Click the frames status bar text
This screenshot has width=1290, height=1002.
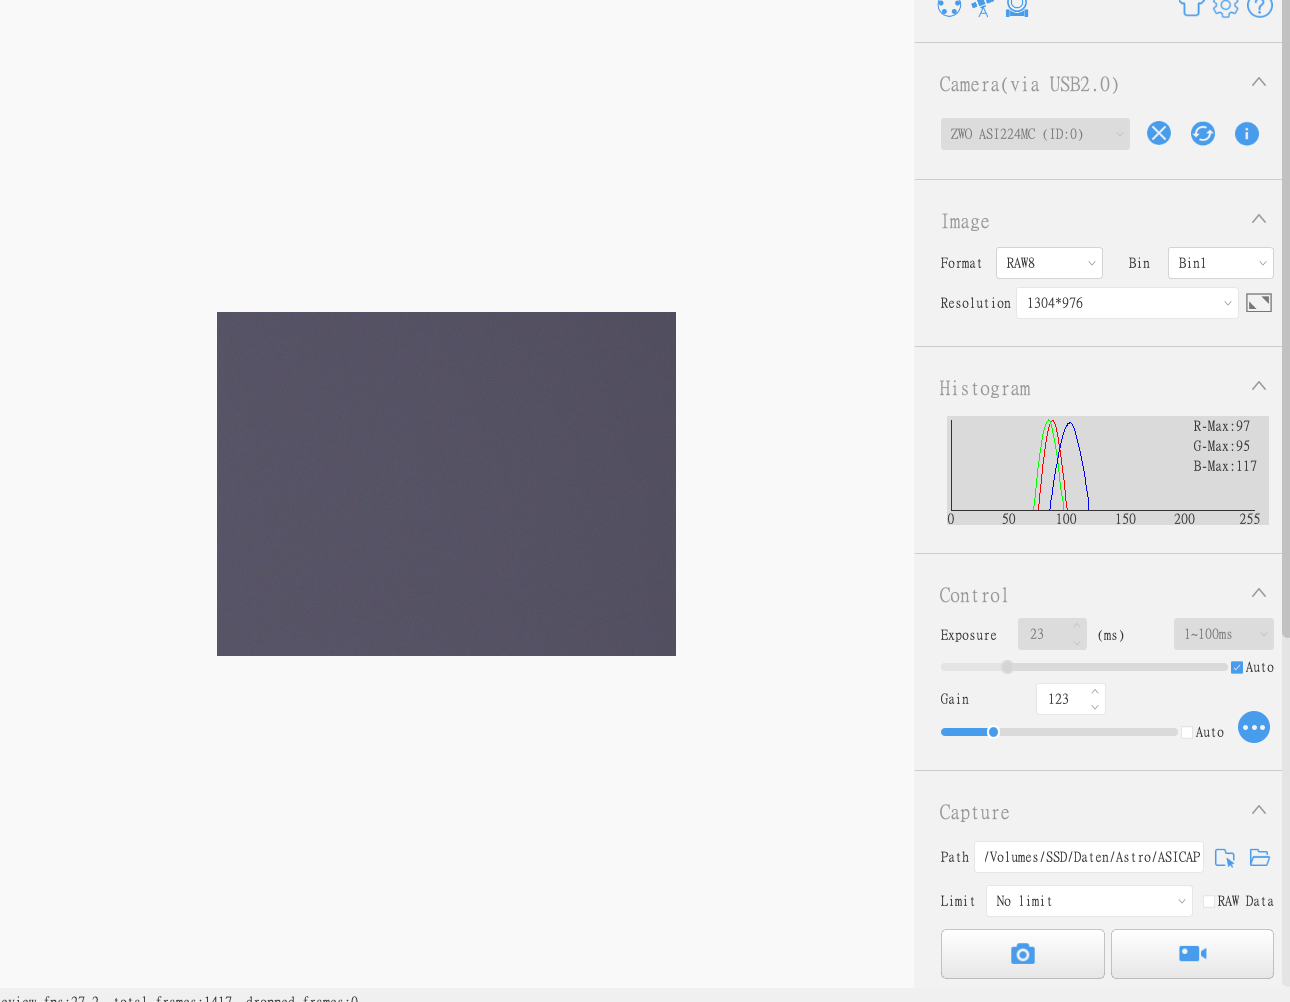point(180,997)
